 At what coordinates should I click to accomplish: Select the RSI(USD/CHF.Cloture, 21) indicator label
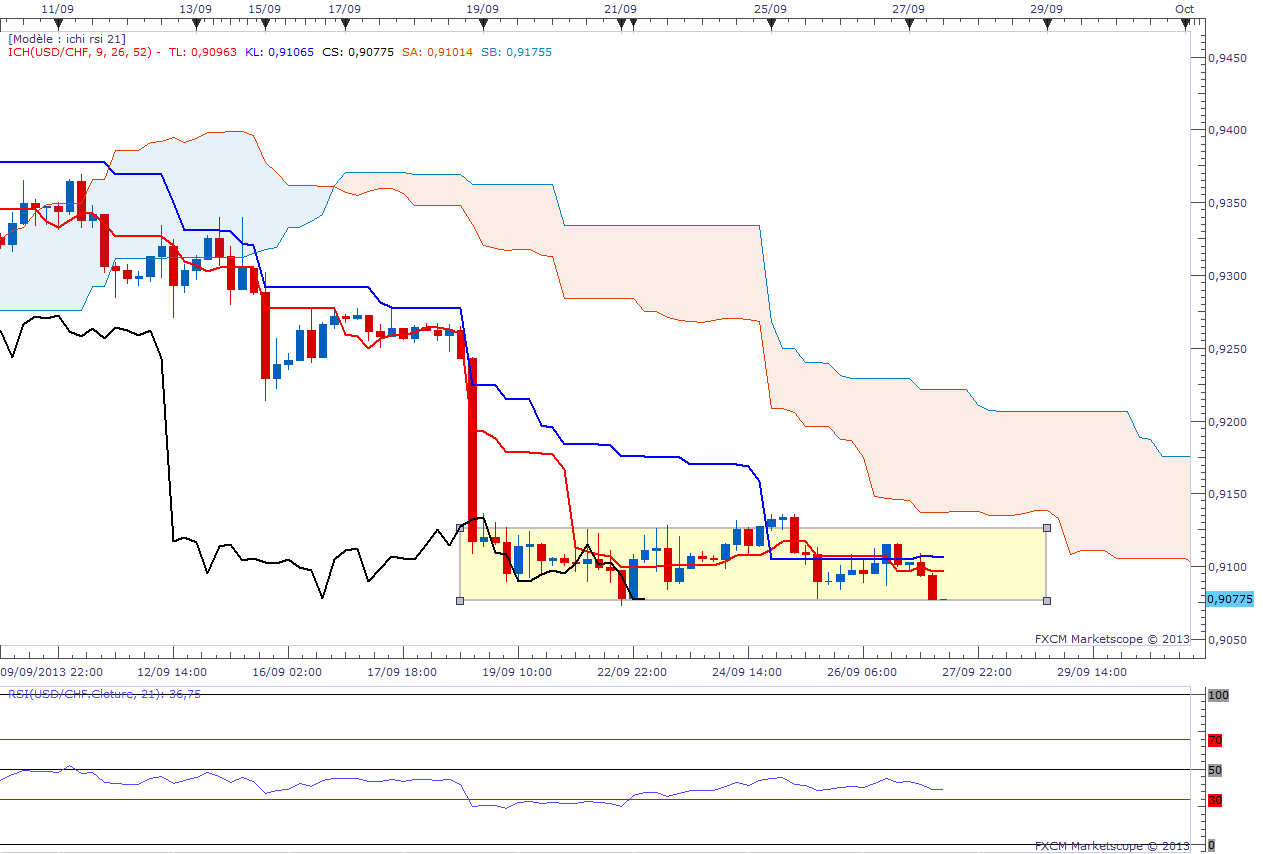pos(104,693)
